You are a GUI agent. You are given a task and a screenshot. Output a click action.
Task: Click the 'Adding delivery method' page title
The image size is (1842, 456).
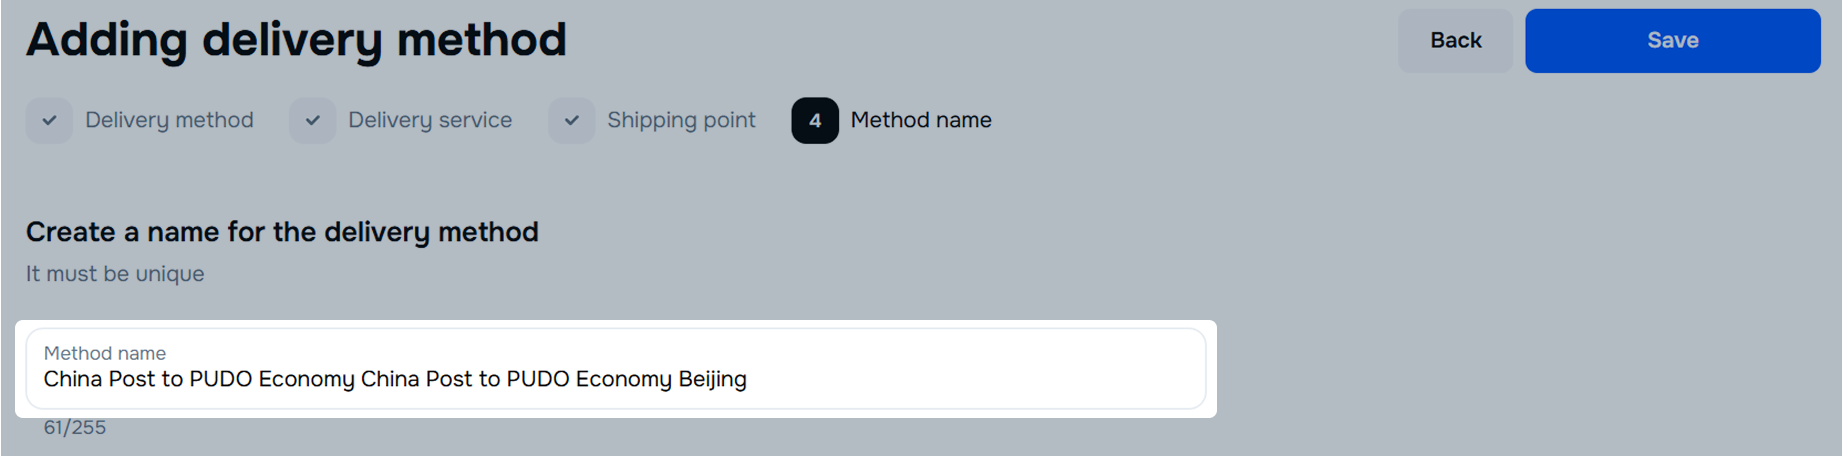point(296,41)
